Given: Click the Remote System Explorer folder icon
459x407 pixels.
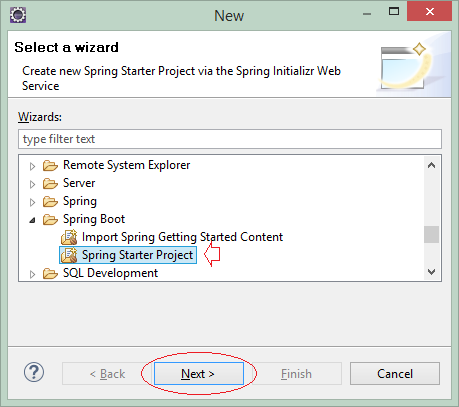Looking at the screenshot, I should pos(50,165).
